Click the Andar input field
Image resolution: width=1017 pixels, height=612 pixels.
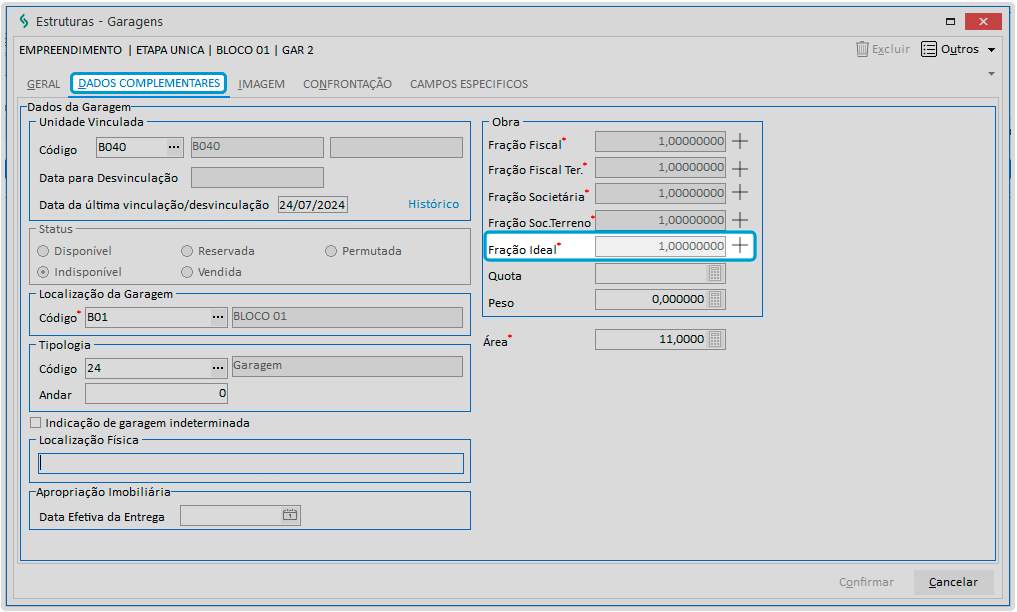pos(156,394)
